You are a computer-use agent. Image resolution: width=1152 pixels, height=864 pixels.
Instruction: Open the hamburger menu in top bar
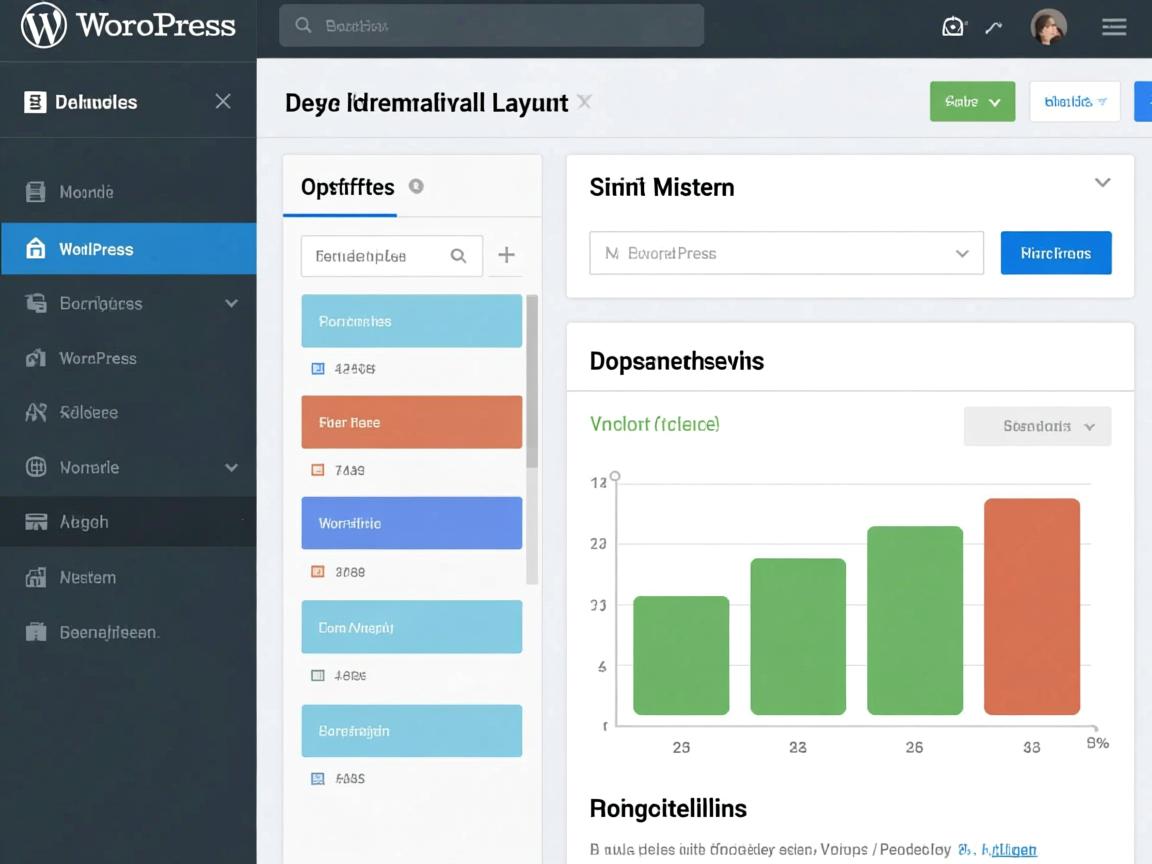[1114, 27]
